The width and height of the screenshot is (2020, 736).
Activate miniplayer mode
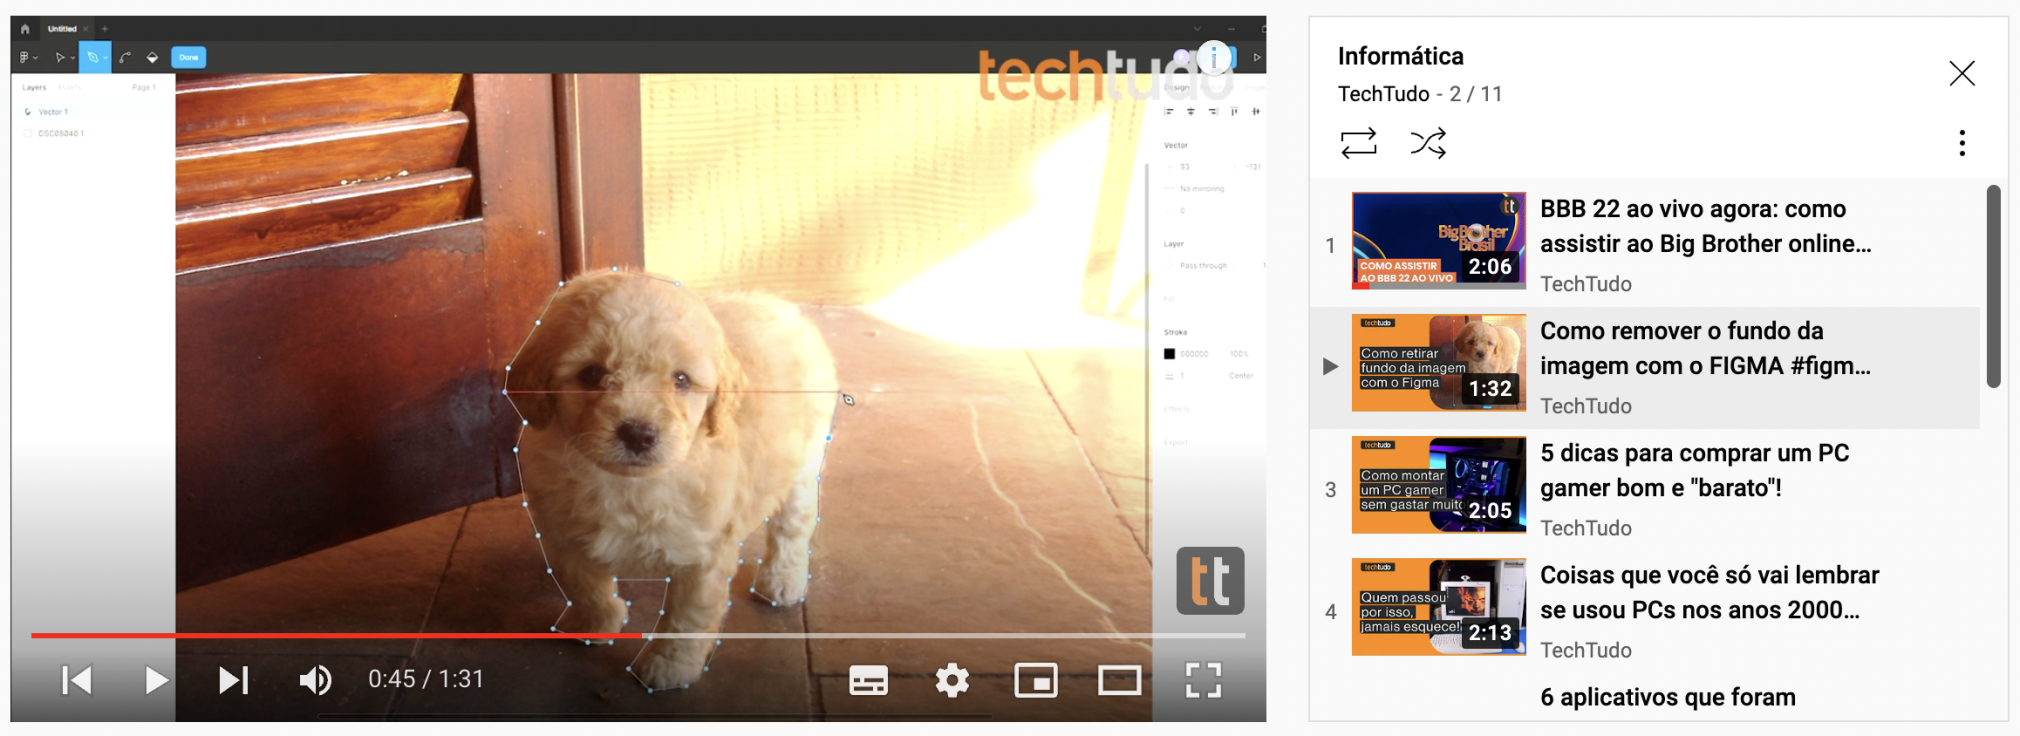[1036, 681]
